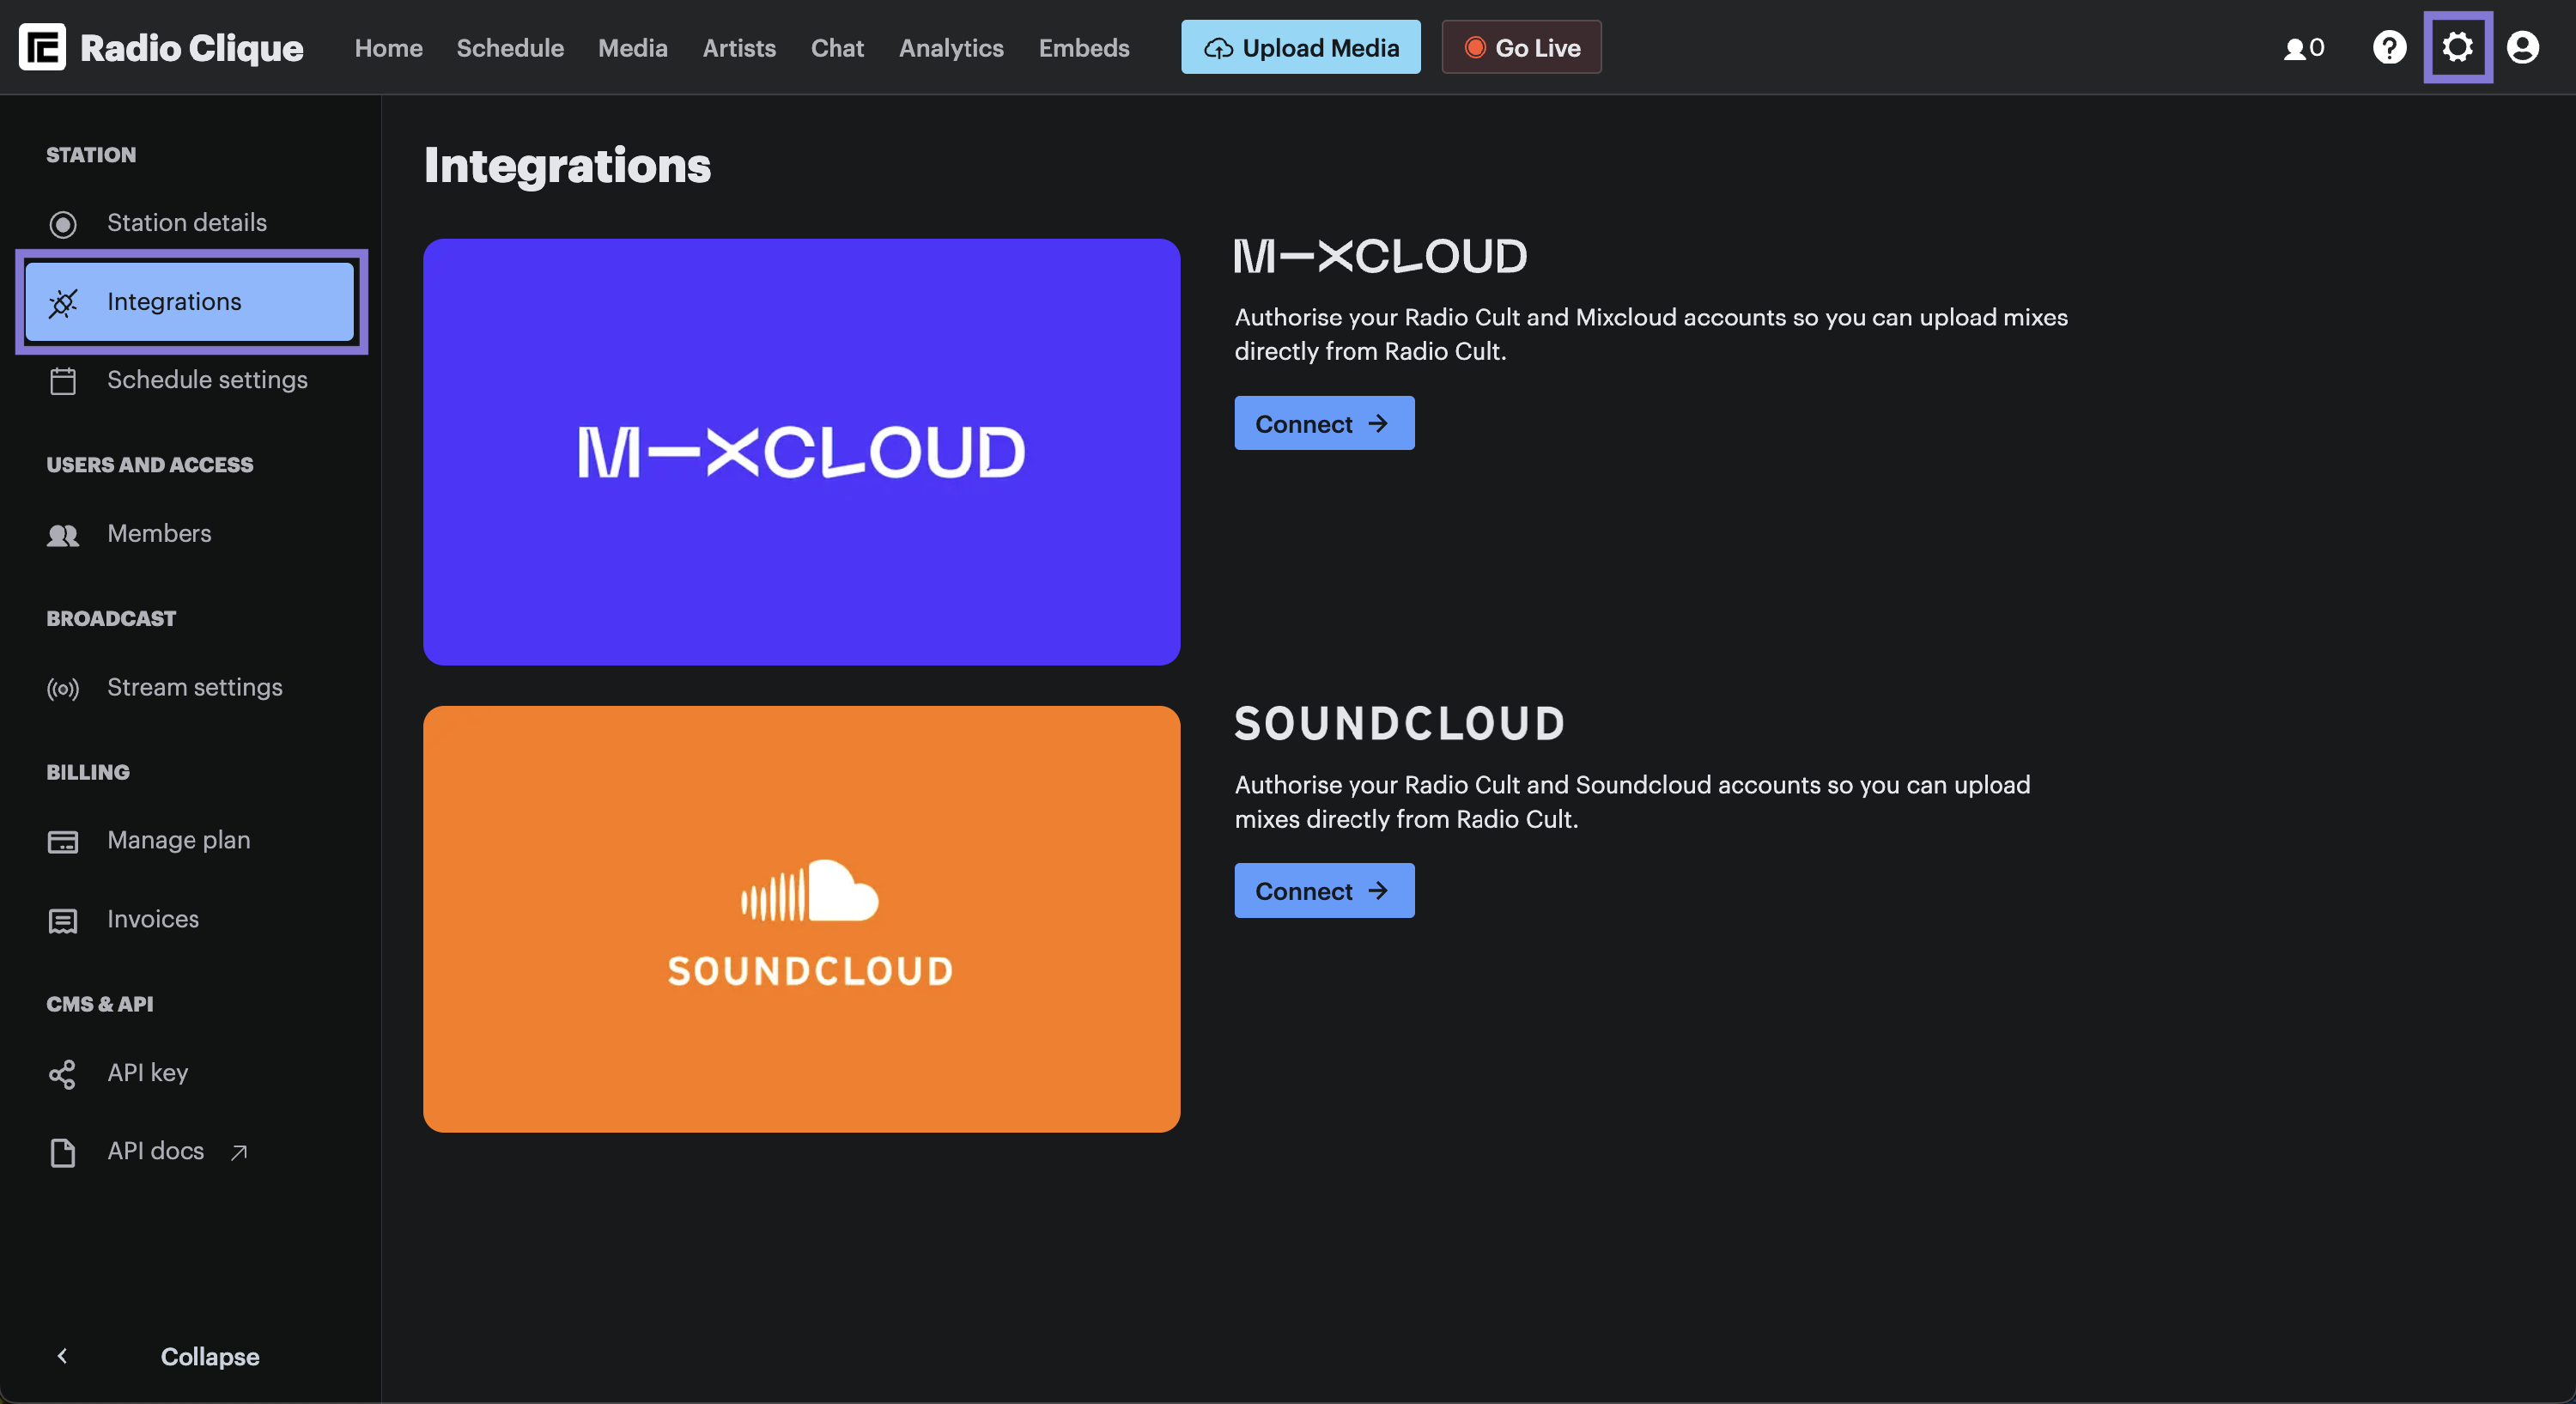Click the Mixcloud logo heading
Screen dimensions: 2576x1404
point(1380,256)
